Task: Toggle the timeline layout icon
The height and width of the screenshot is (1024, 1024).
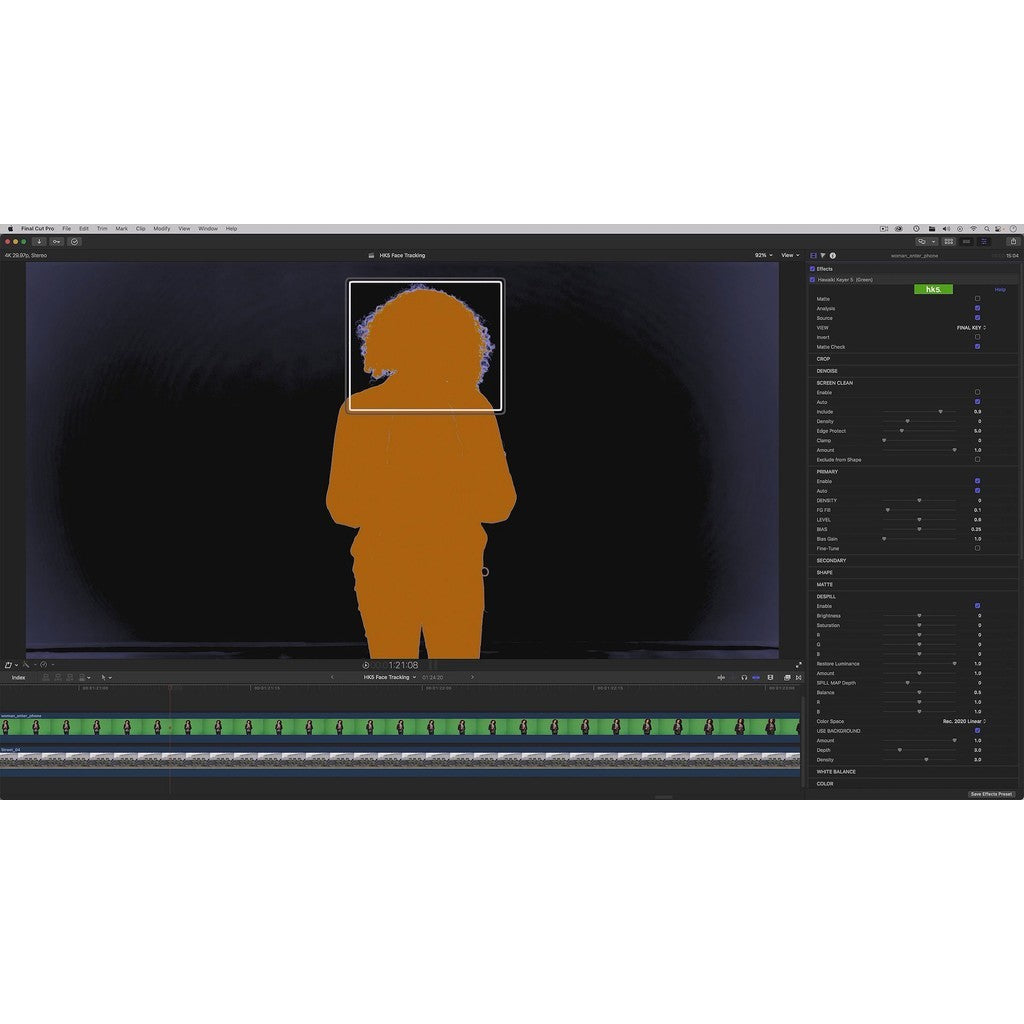Action: pyautogui.click(x=967, y=242)
